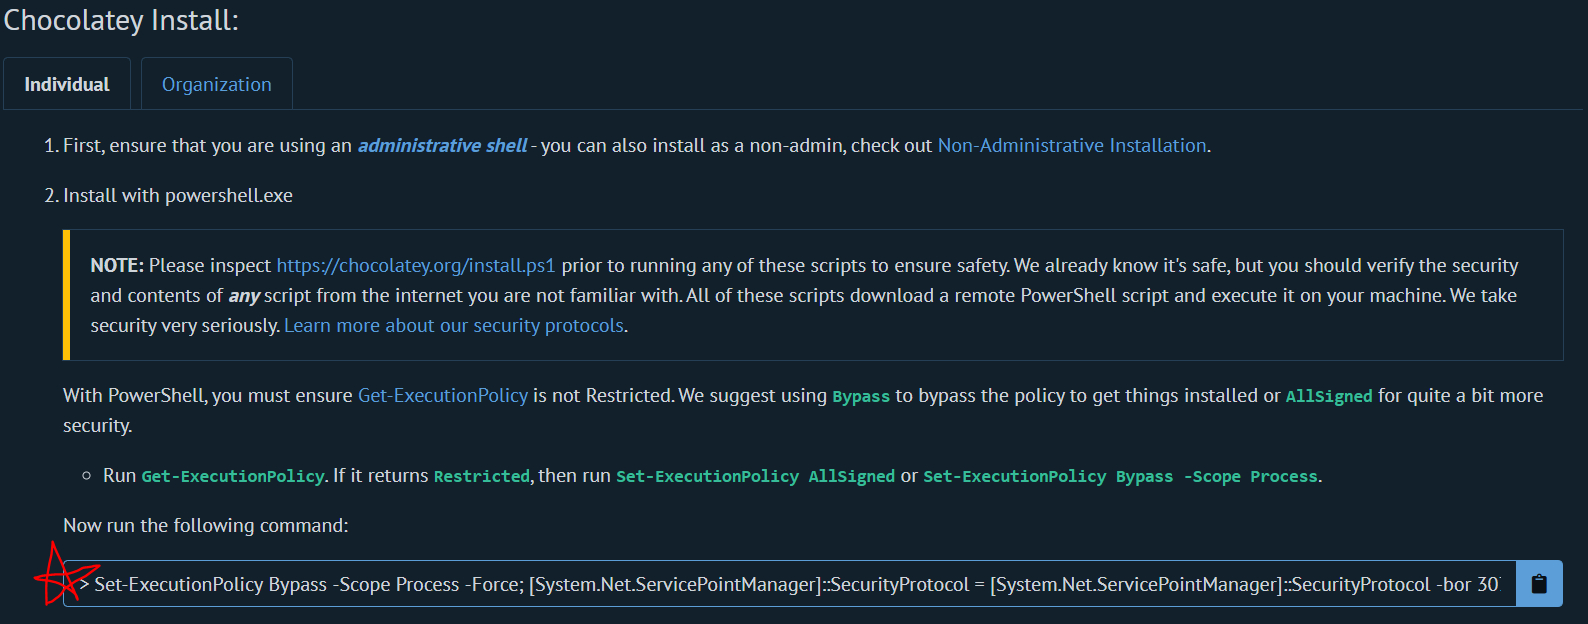
Task: Click the inline code 'Bypass' in paragraph
Action: click(x=861, y=397)
